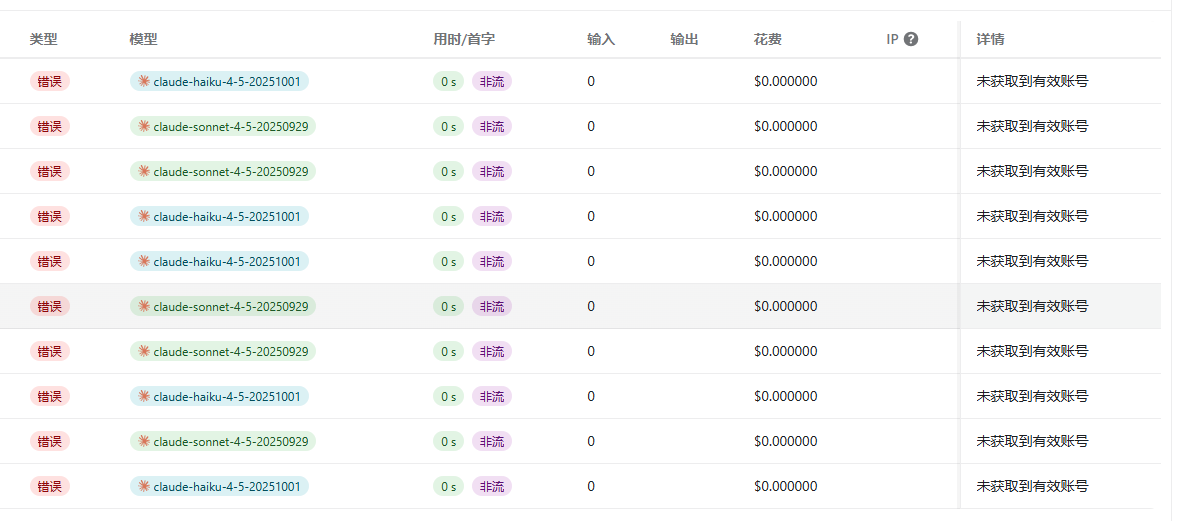
Task: Click the Claude logo icon in the first row
Action: tap(144, 81)
